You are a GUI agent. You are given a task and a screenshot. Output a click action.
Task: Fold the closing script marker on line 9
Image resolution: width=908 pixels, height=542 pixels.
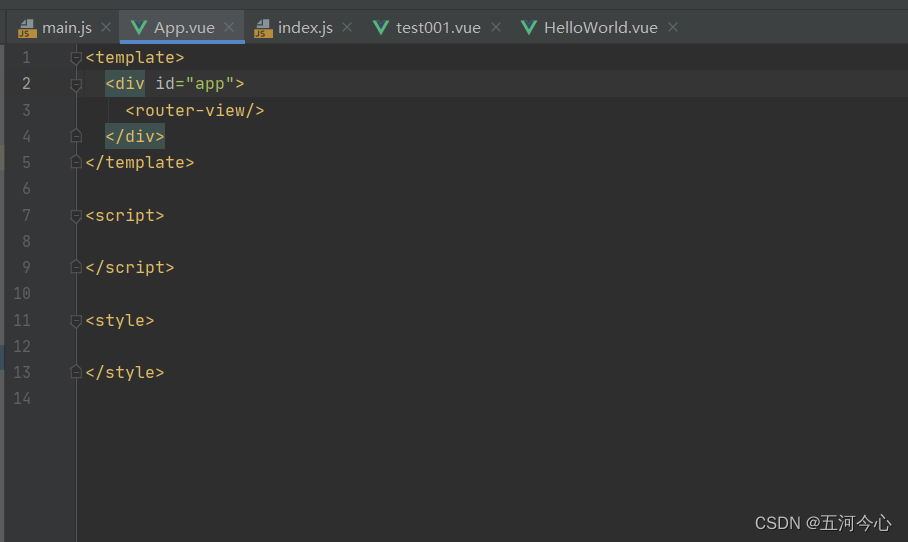(76, 267)
